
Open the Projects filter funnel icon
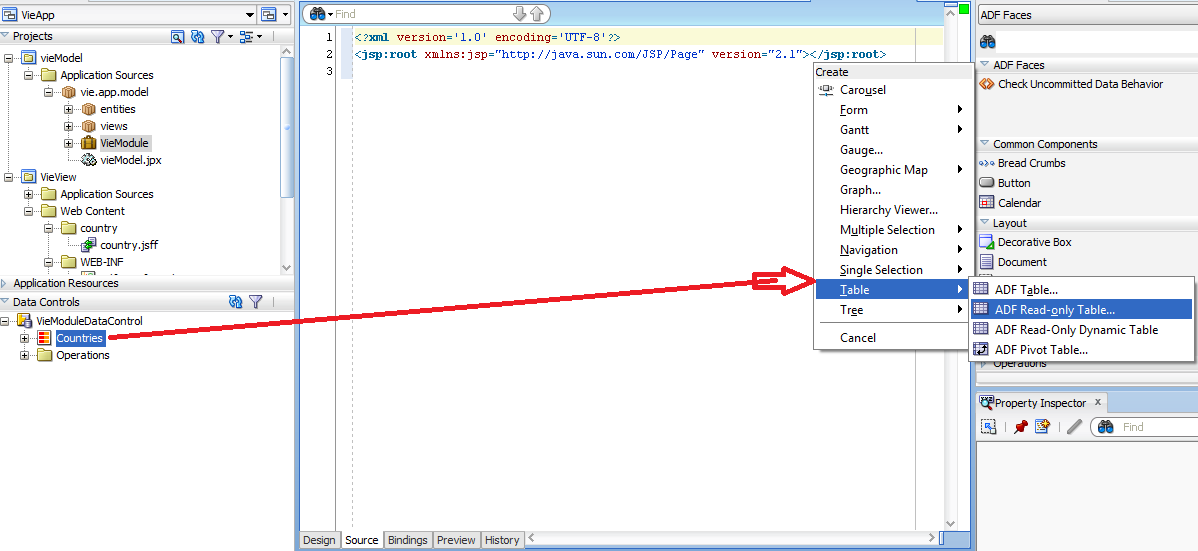[x=218, y=36]
